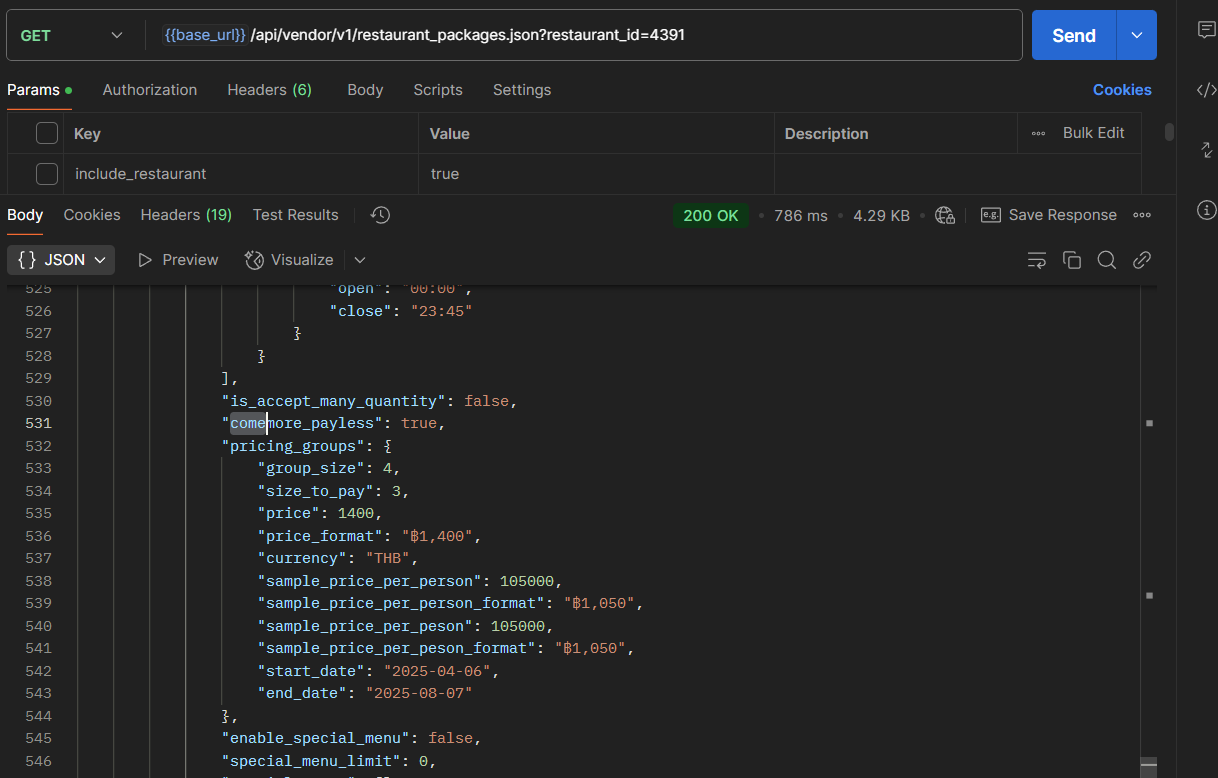
Task: Open the comments icon in right sidebar
Action: pyautogui.click(x=1206, y=30)
